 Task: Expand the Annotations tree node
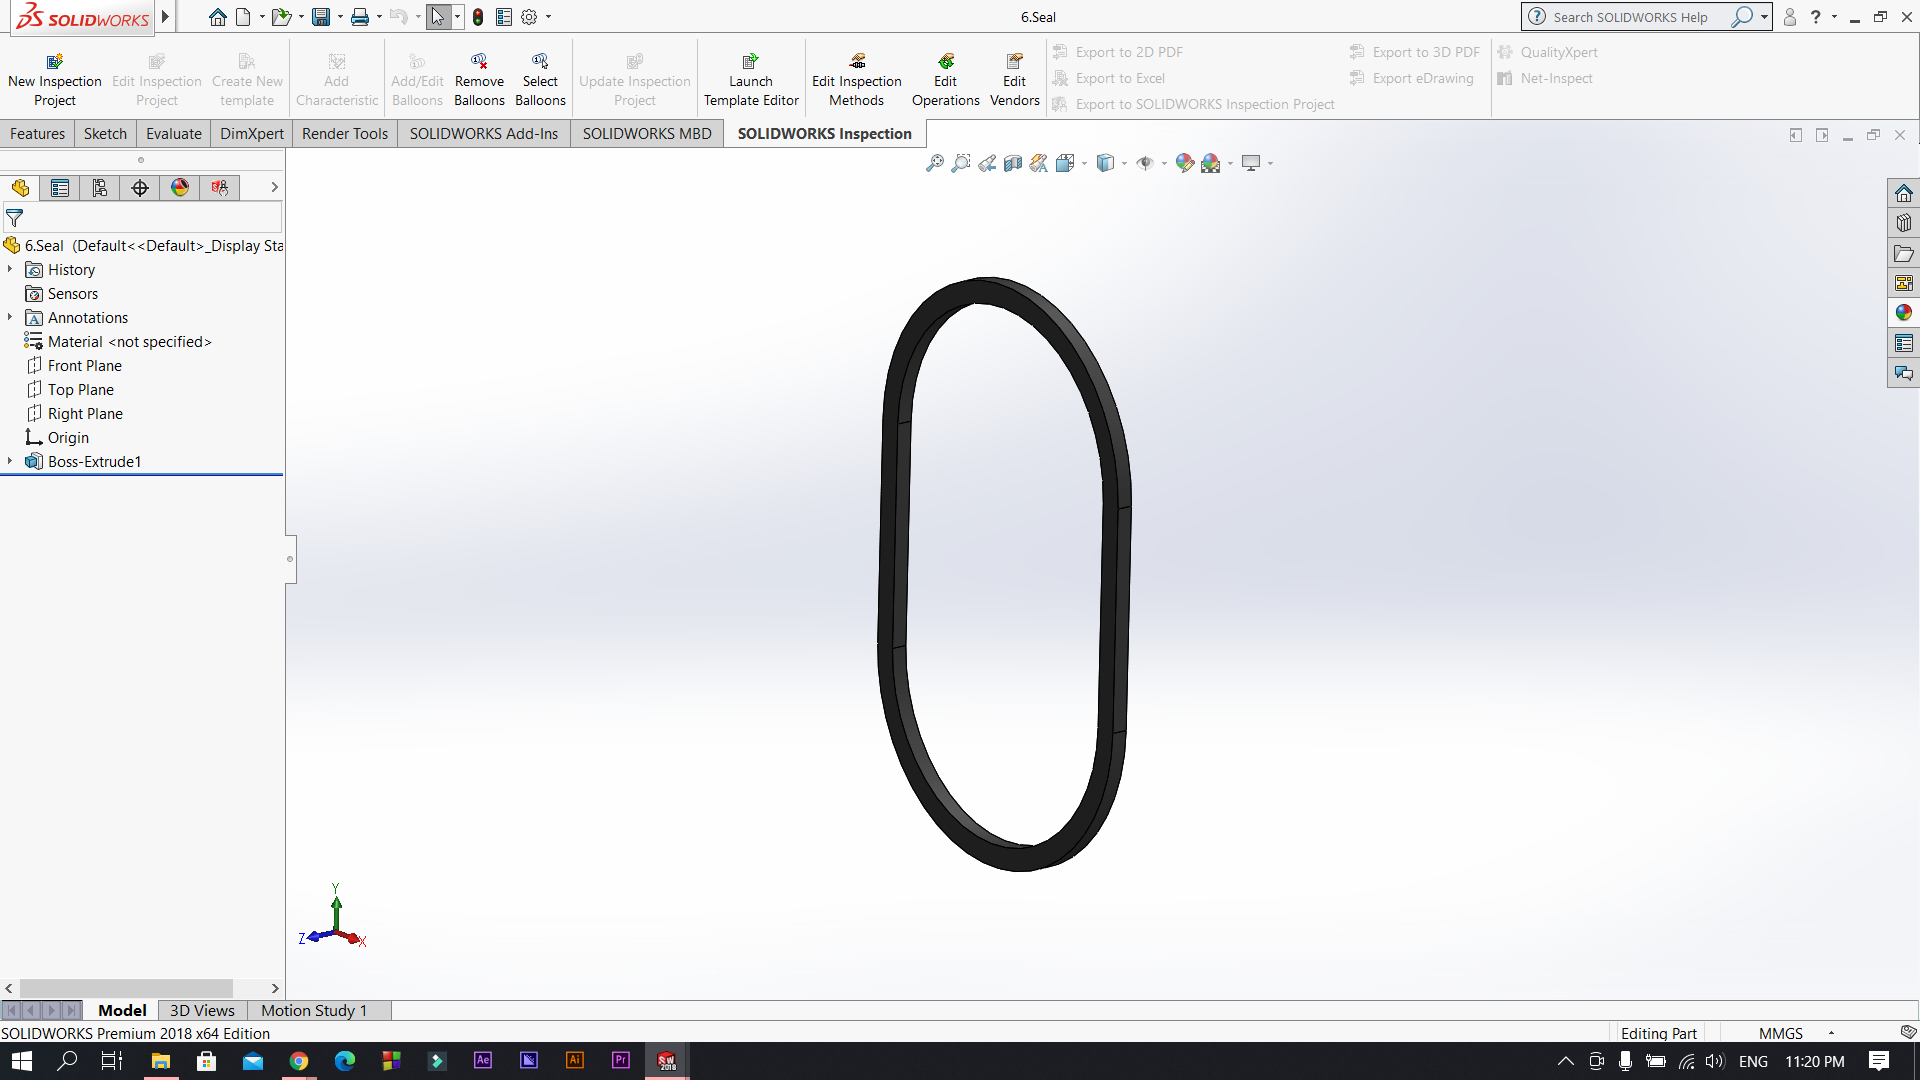tap(10, 317)
